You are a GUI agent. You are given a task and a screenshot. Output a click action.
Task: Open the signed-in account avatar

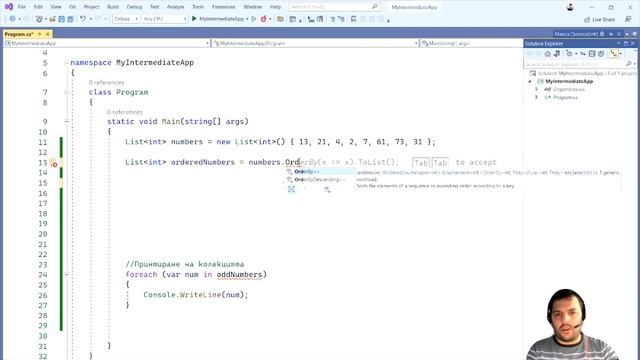570,7
